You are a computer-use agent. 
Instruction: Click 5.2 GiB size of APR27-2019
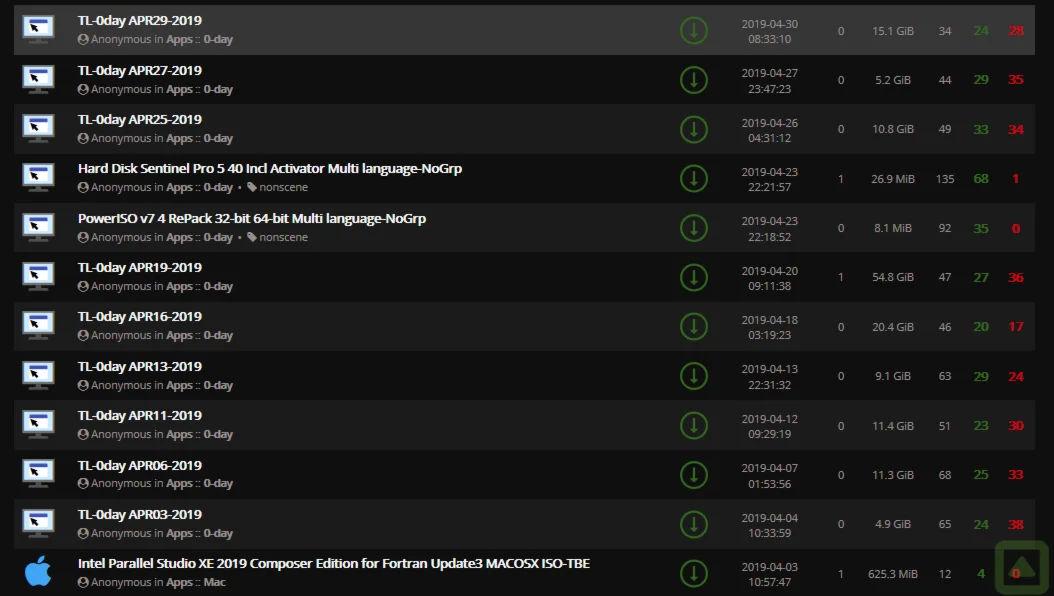coord(893,80)
